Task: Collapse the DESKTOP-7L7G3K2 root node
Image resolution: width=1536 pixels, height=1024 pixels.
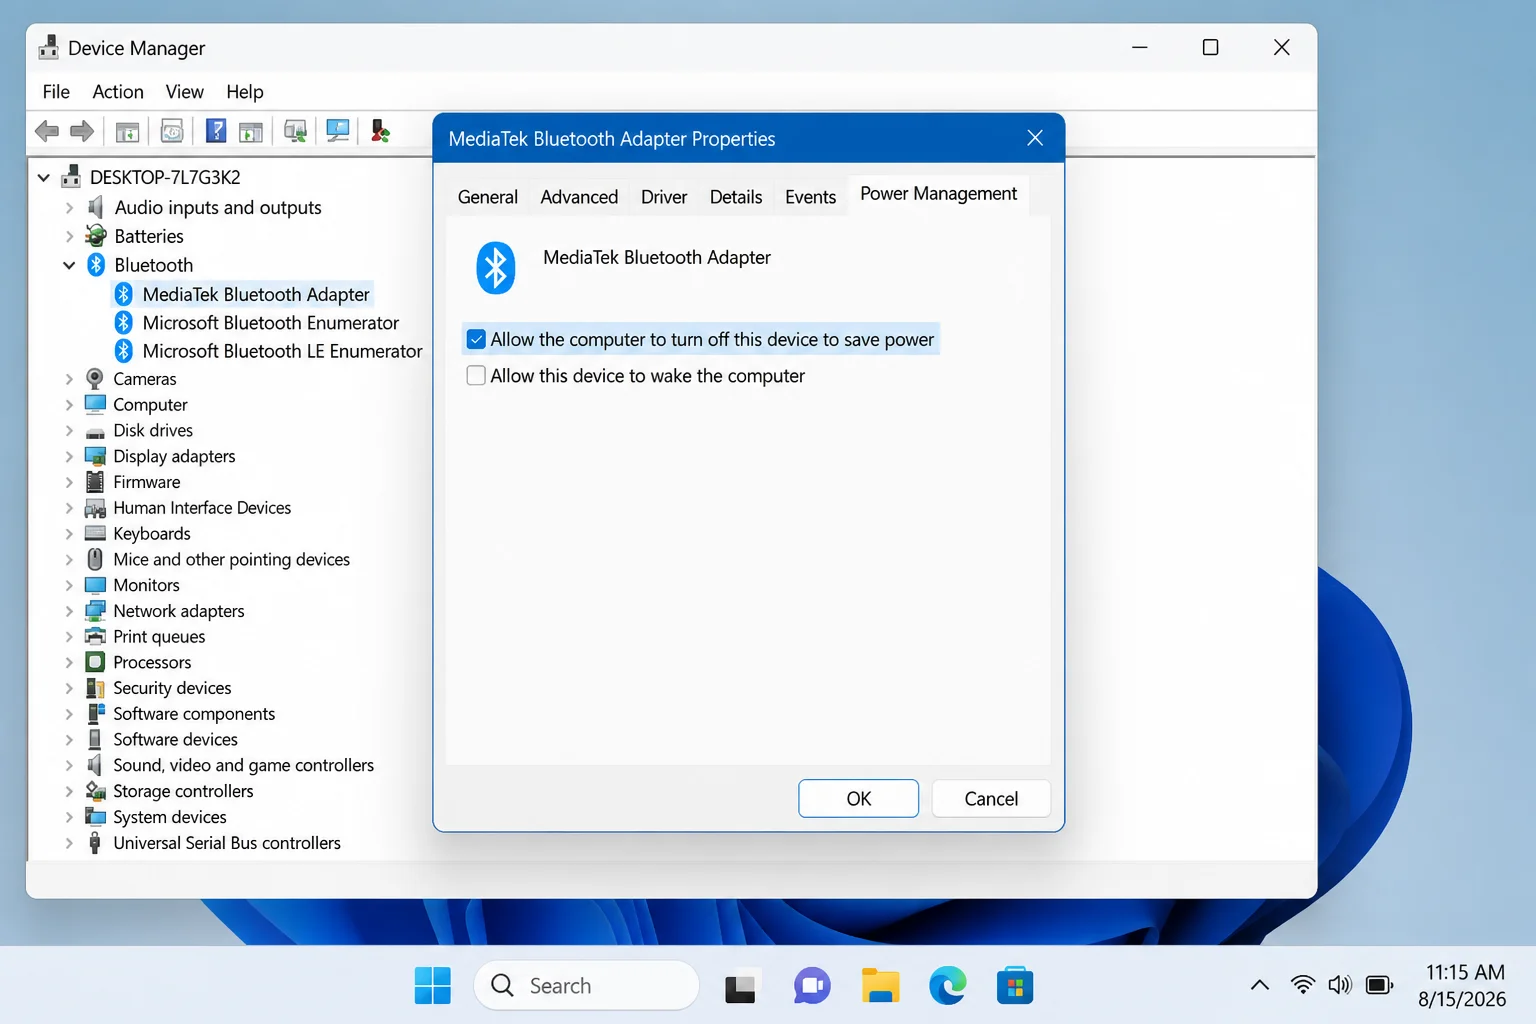Action: [44, 178]
